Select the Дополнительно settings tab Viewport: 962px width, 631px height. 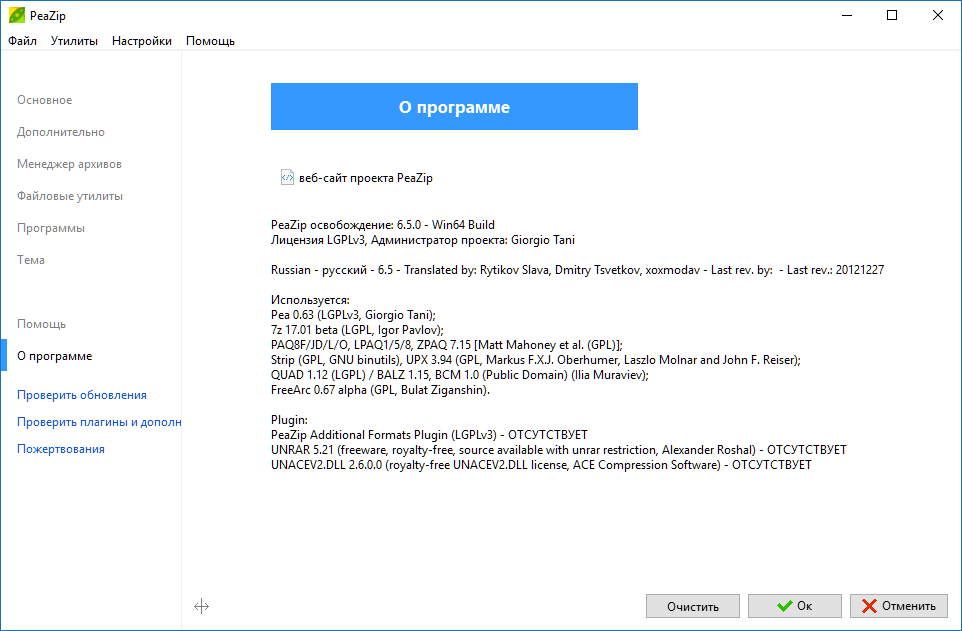[61, 132]
